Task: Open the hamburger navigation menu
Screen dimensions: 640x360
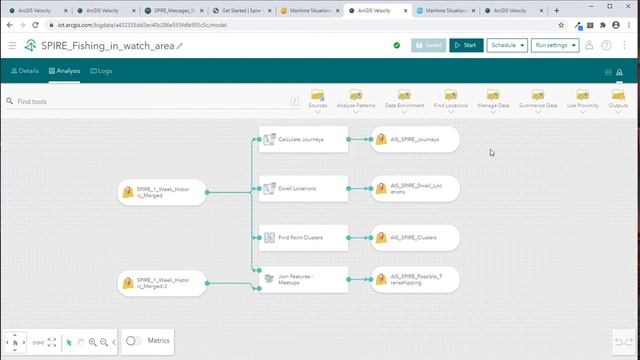Action: [12, 45]
